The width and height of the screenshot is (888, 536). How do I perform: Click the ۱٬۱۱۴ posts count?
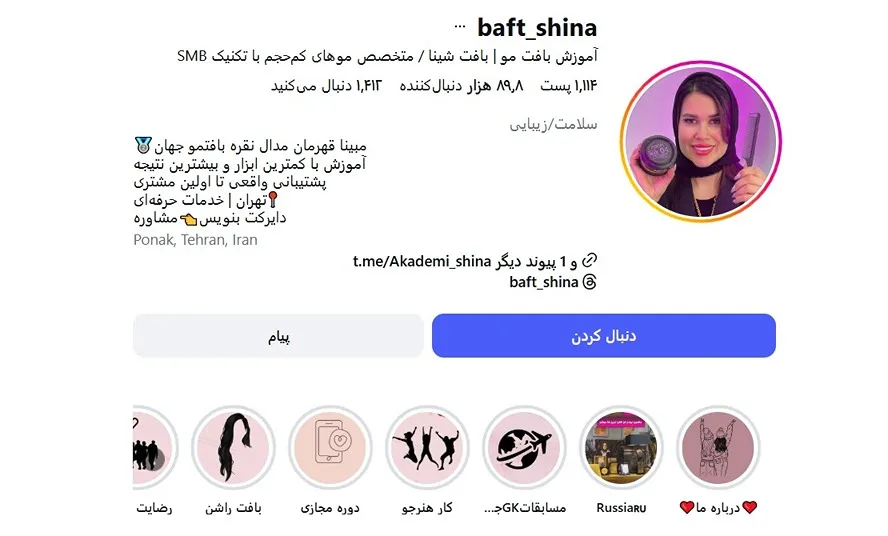(569, 86)
